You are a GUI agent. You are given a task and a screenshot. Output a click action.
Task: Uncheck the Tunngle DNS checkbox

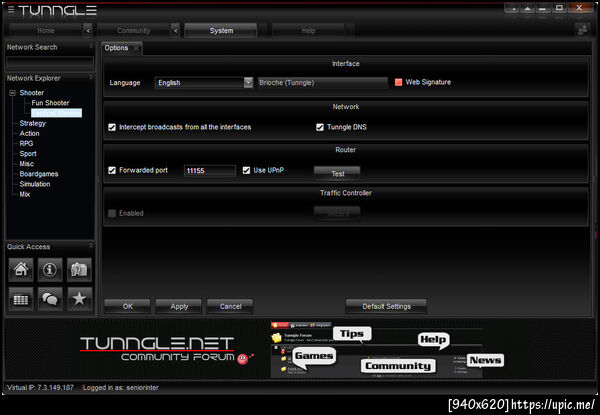coord(320,127)
